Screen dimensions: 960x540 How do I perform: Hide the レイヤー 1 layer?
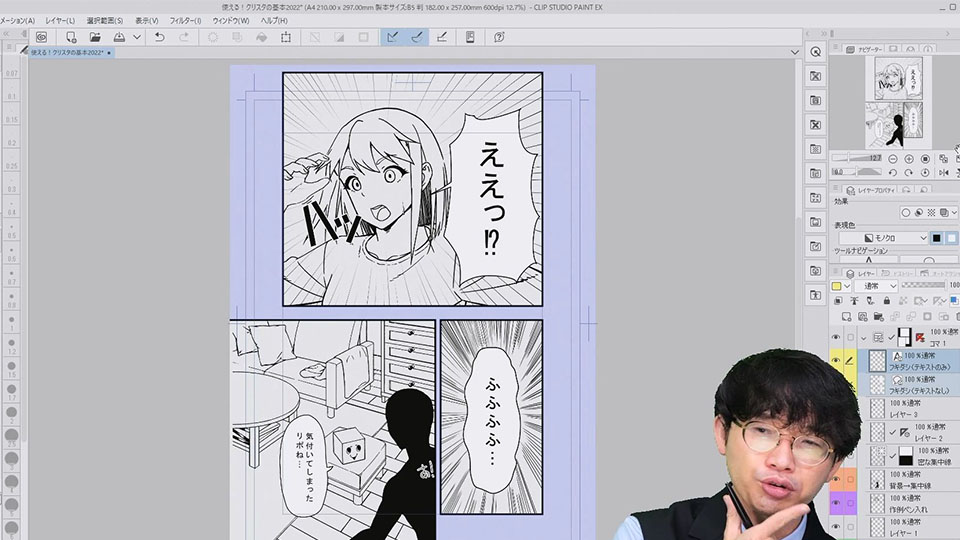tap(836, 527)
